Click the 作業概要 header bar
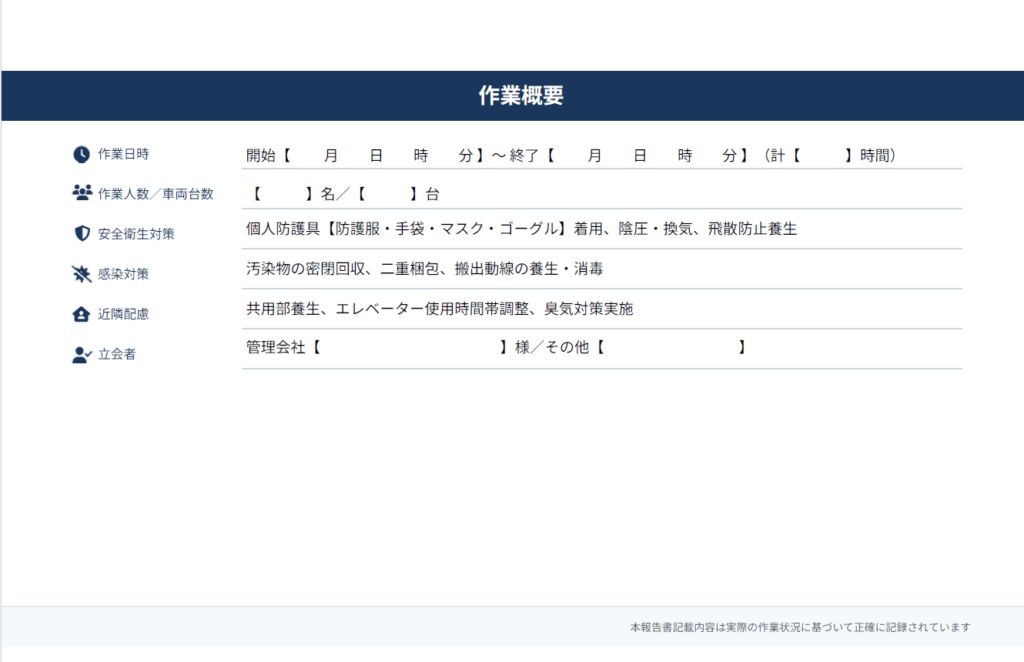Image resolution: width=1024 pixels, height=662 pixels. (x=512, y=96)
